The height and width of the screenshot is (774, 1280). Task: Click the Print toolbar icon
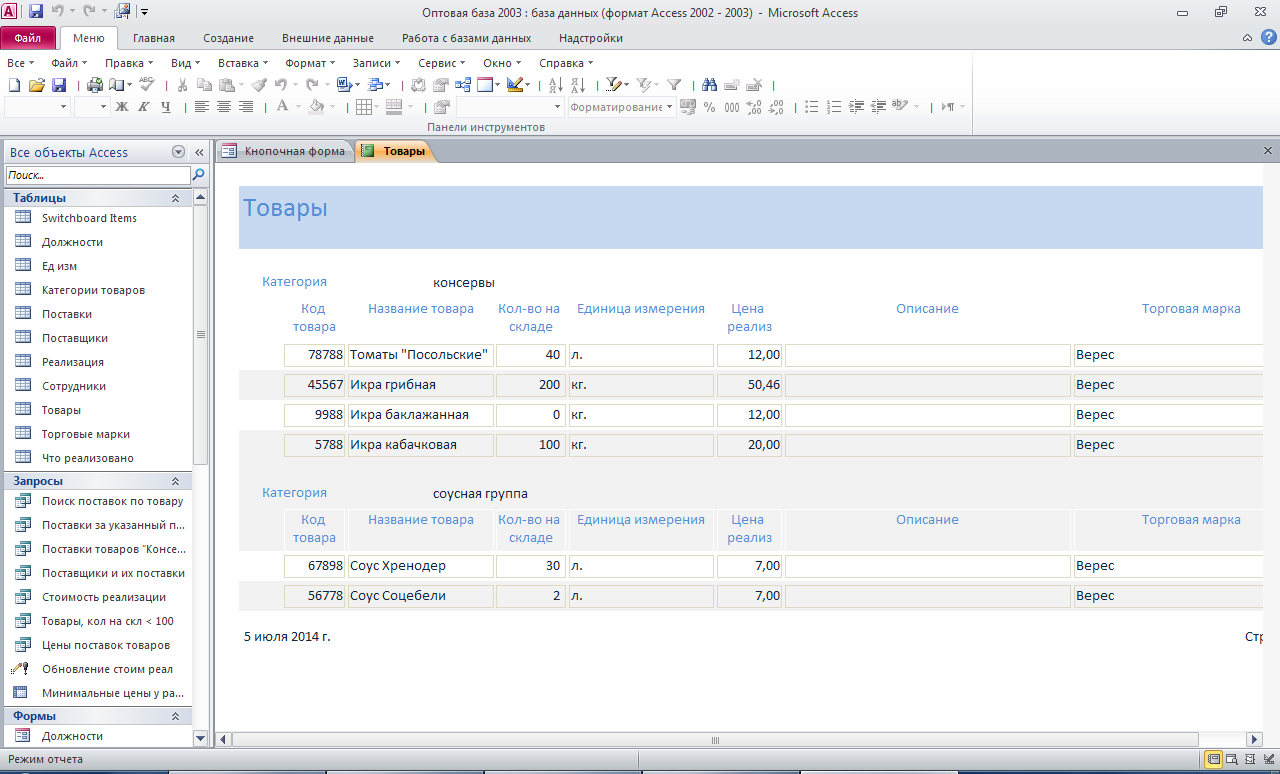coord(96,86)
